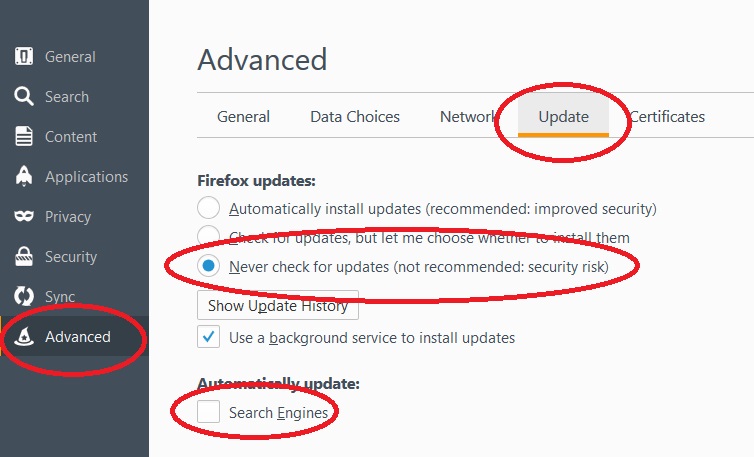
Task: Click the Sync arrows icon
Action: [x=24, y=297]
